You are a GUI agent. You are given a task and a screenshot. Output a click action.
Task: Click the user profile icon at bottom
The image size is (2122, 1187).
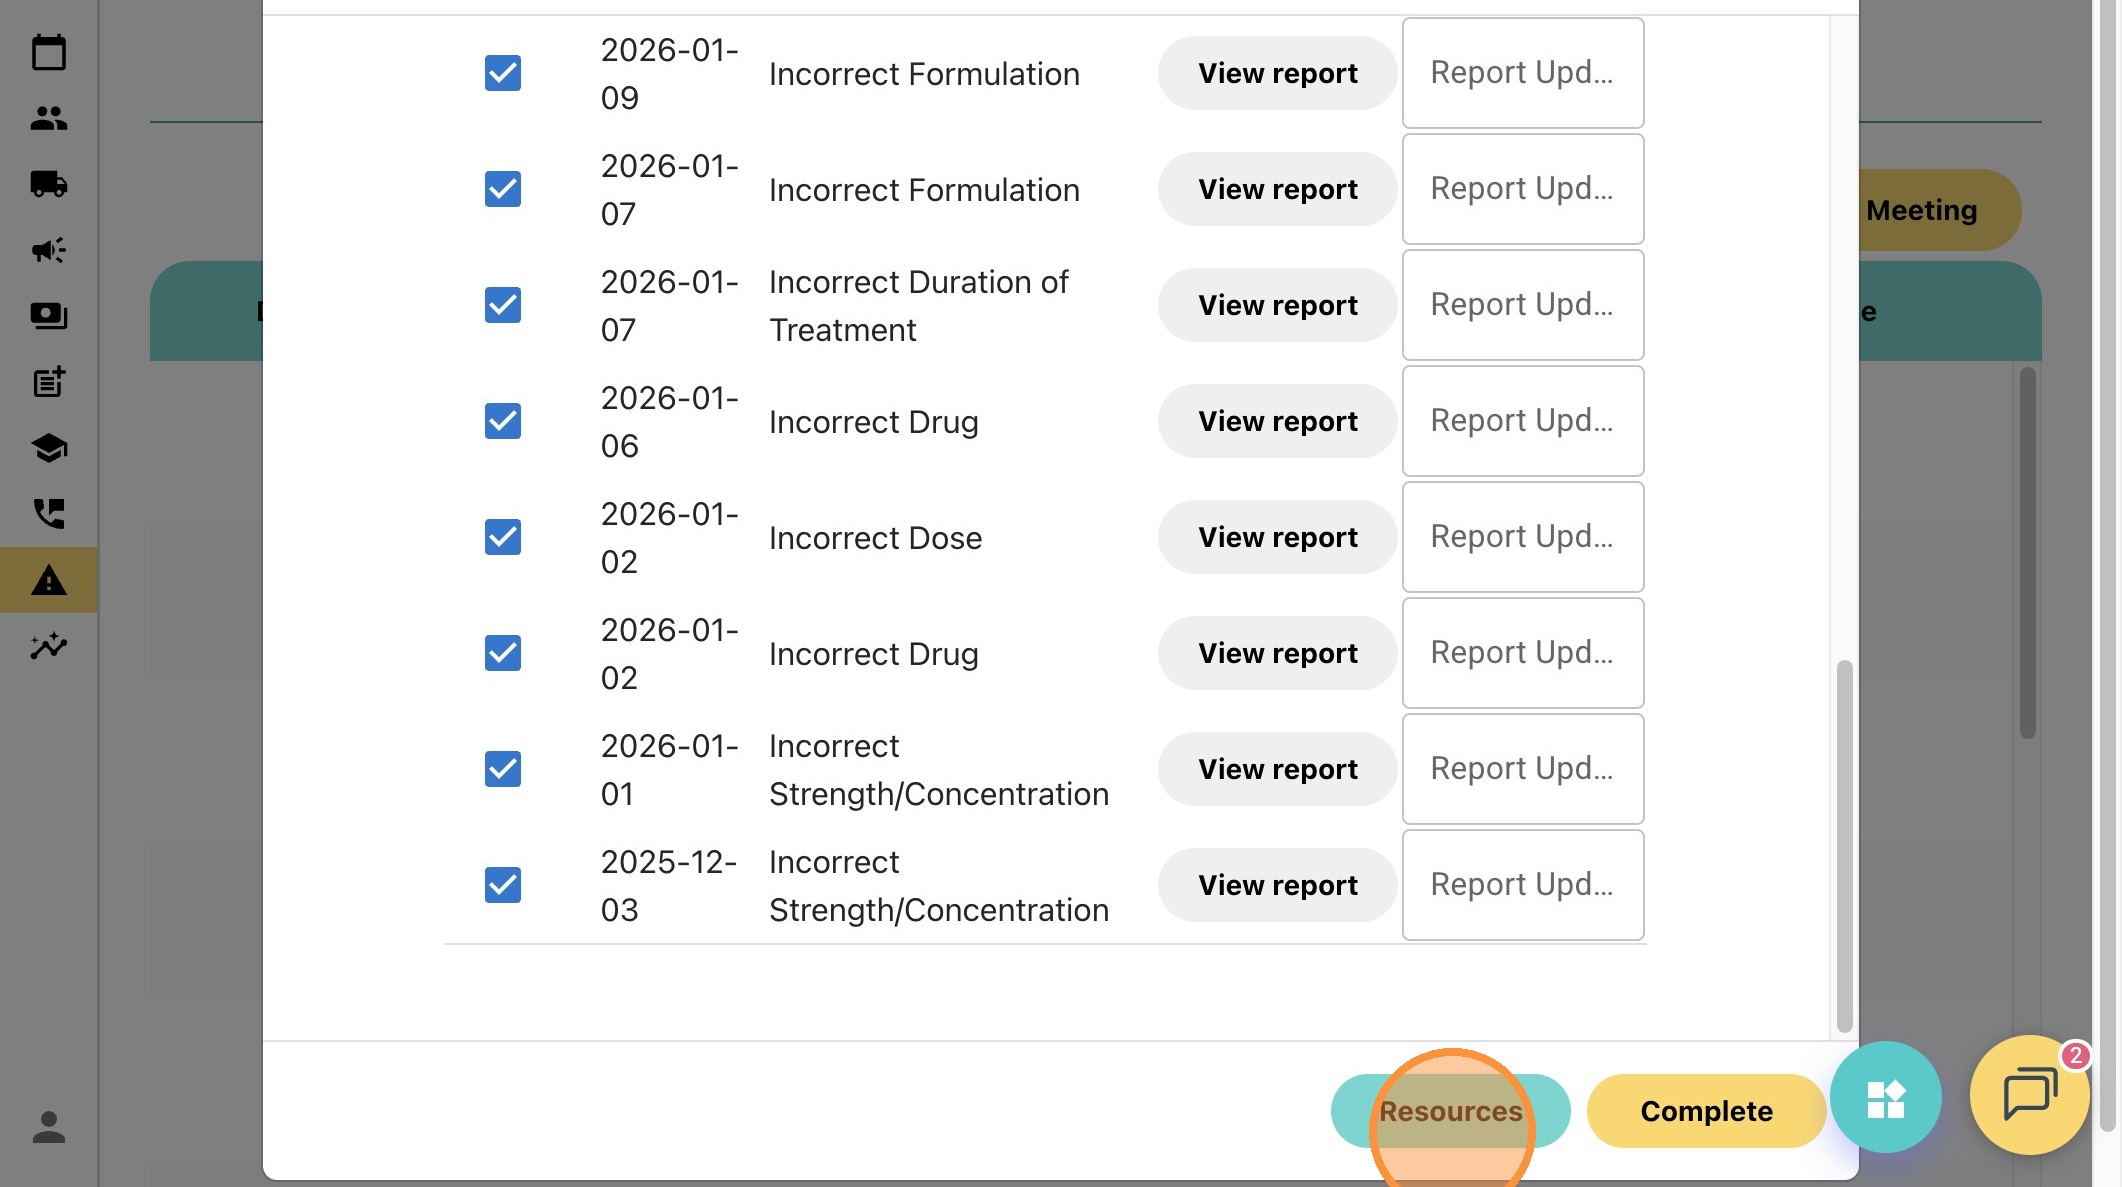48,1127
